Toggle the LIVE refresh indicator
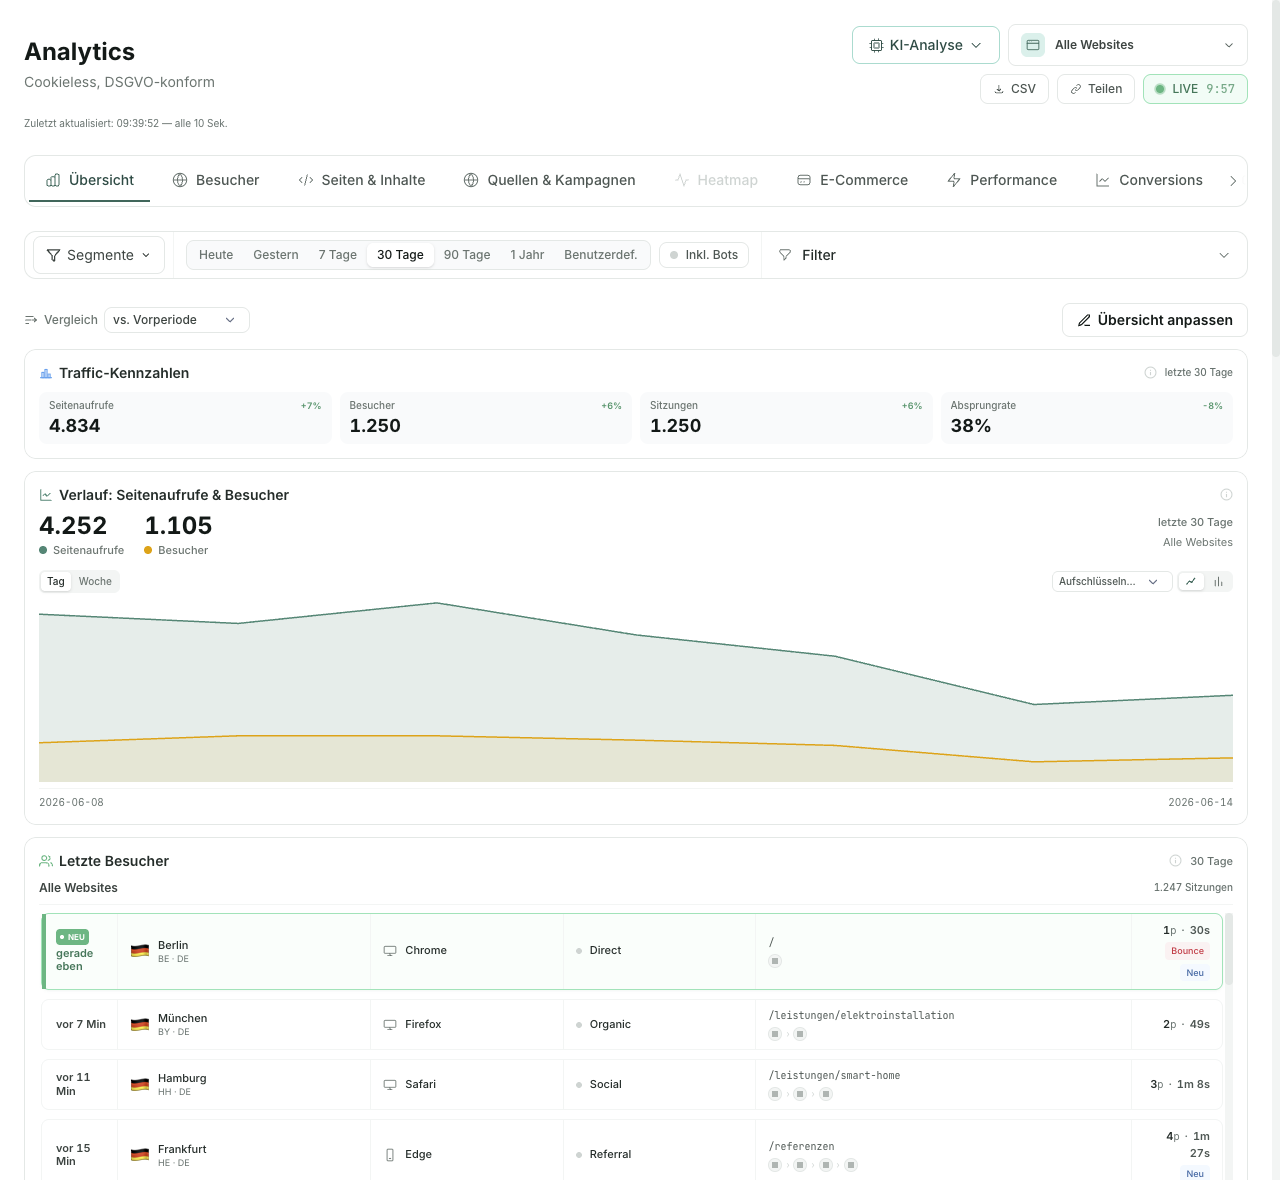The height and width of the screenshot is (1180, 1280). (1195, 89)
